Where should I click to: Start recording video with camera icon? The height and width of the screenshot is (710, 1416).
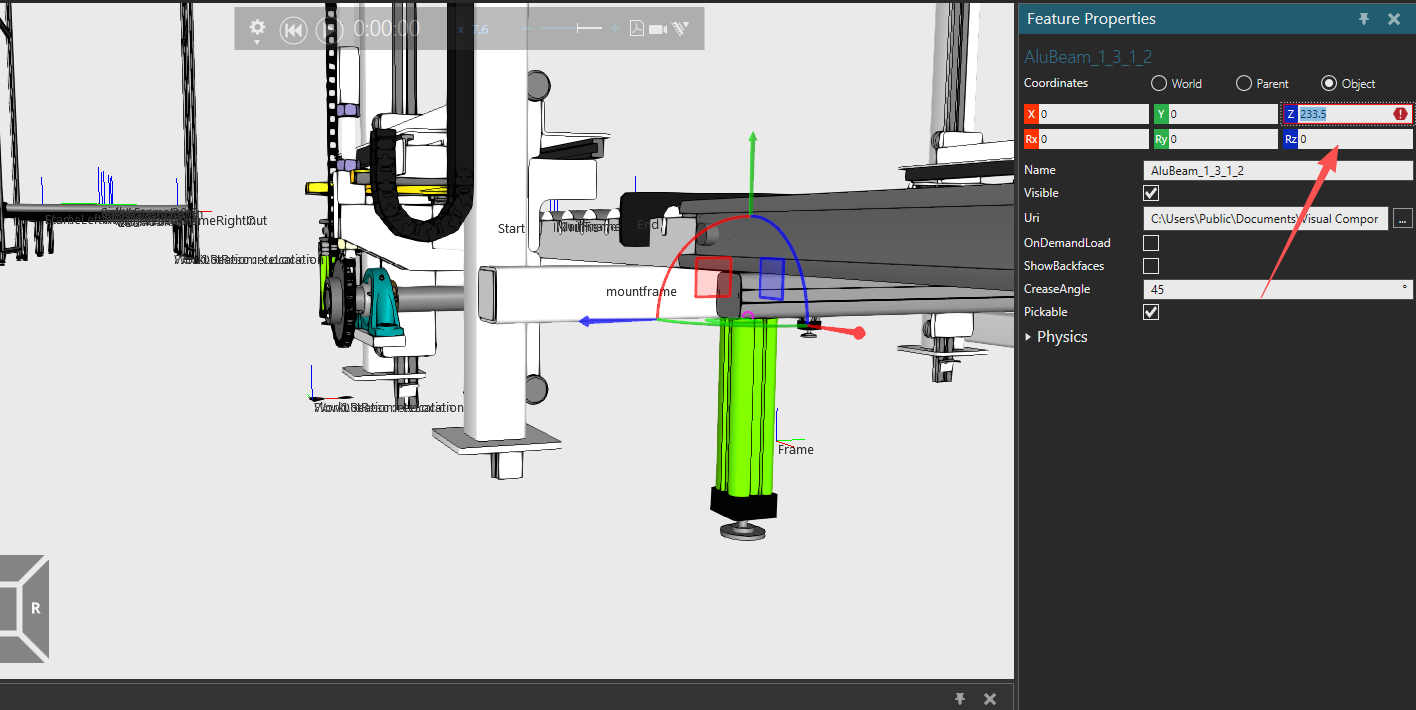coord(658,29)
